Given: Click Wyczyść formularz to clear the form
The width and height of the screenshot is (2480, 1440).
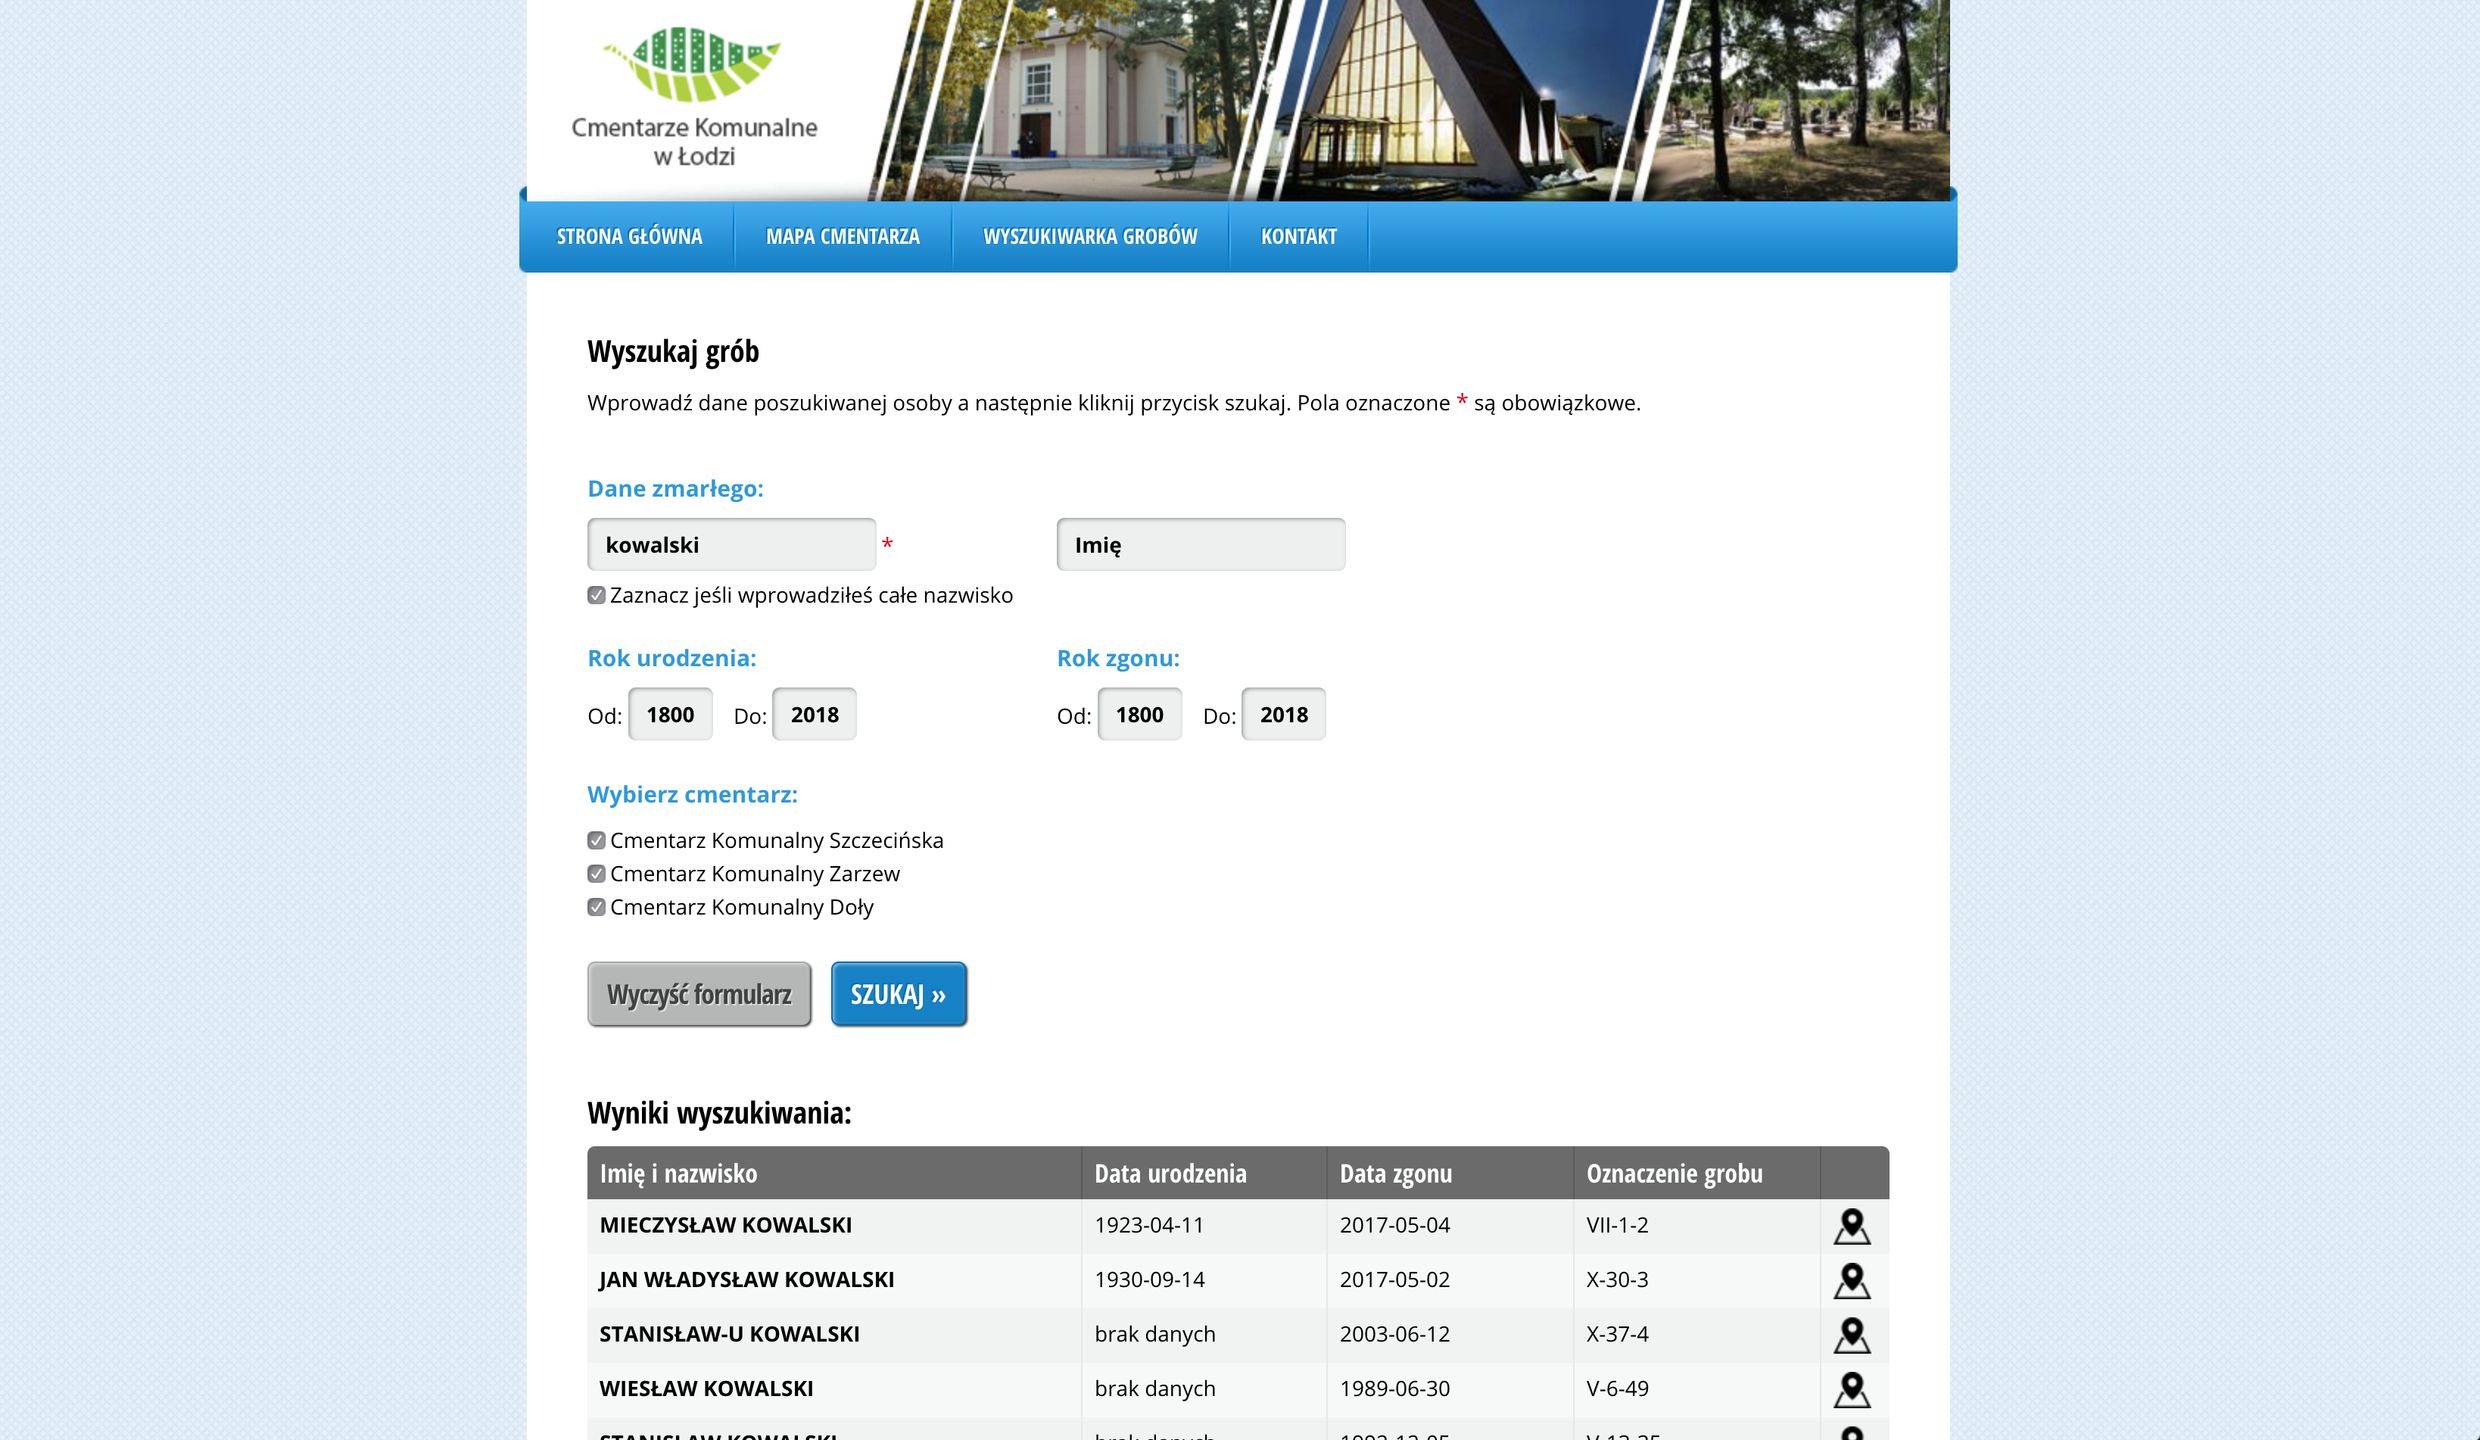Looking at the screenshot, I should [699, 993].
